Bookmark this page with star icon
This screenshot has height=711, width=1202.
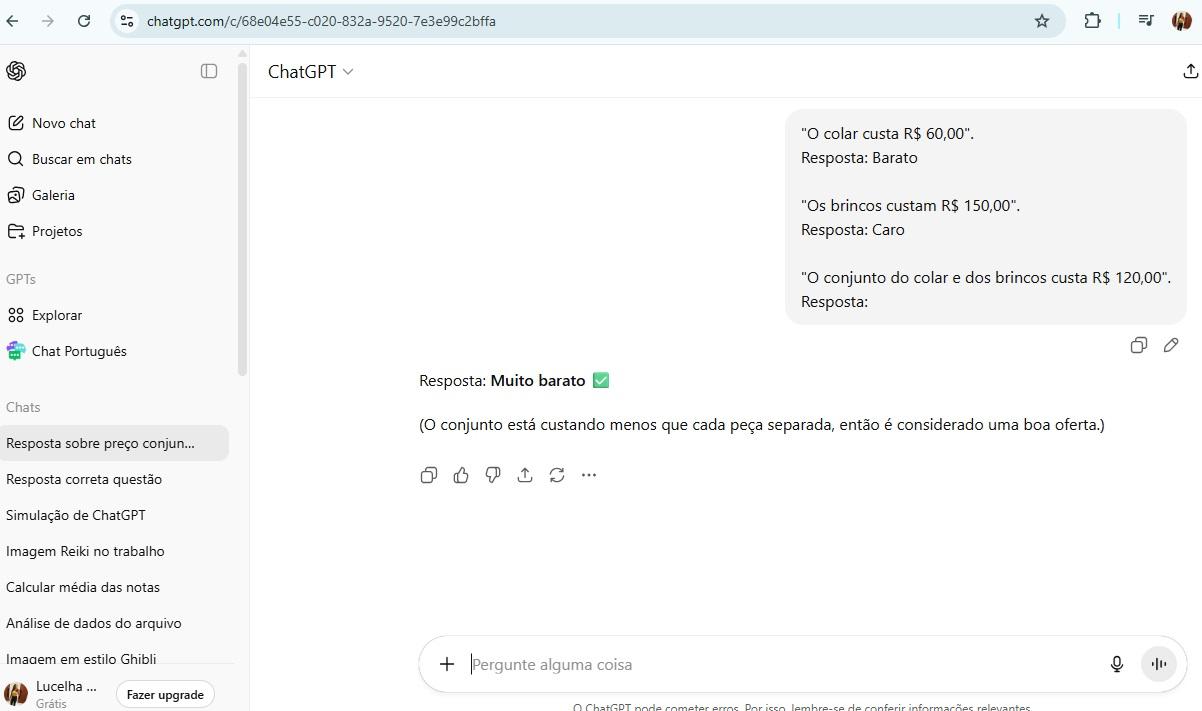[1042, 20]
